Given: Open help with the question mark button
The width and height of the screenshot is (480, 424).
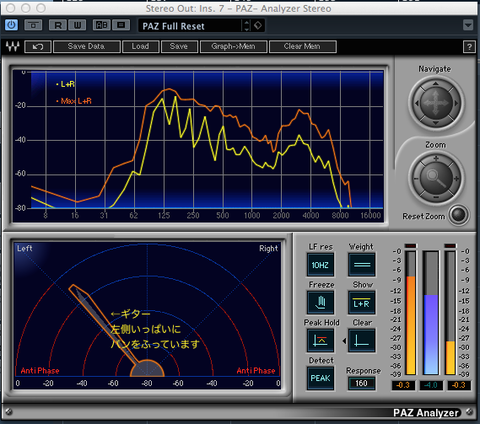Looking at the screenshot, I should click(x=469, y=47).
